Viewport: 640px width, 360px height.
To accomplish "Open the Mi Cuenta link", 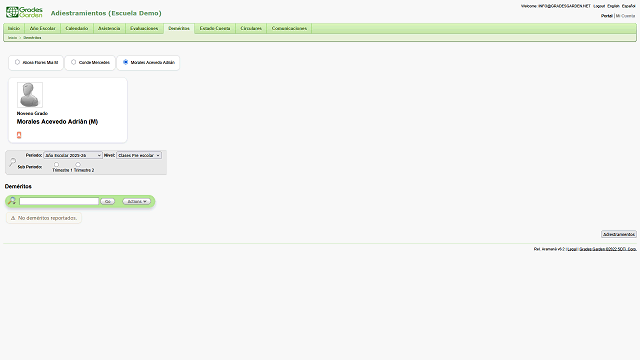I will point(625,16).
